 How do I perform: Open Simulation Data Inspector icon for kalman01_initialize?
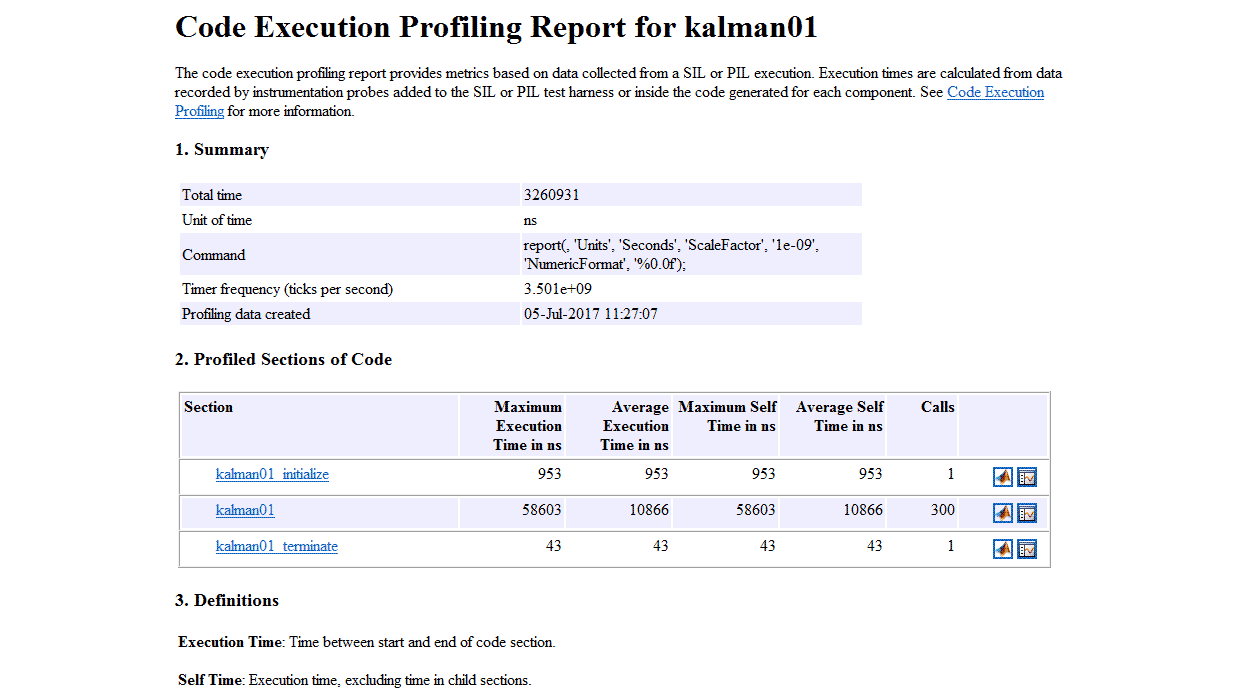[x=1027, y=477]
